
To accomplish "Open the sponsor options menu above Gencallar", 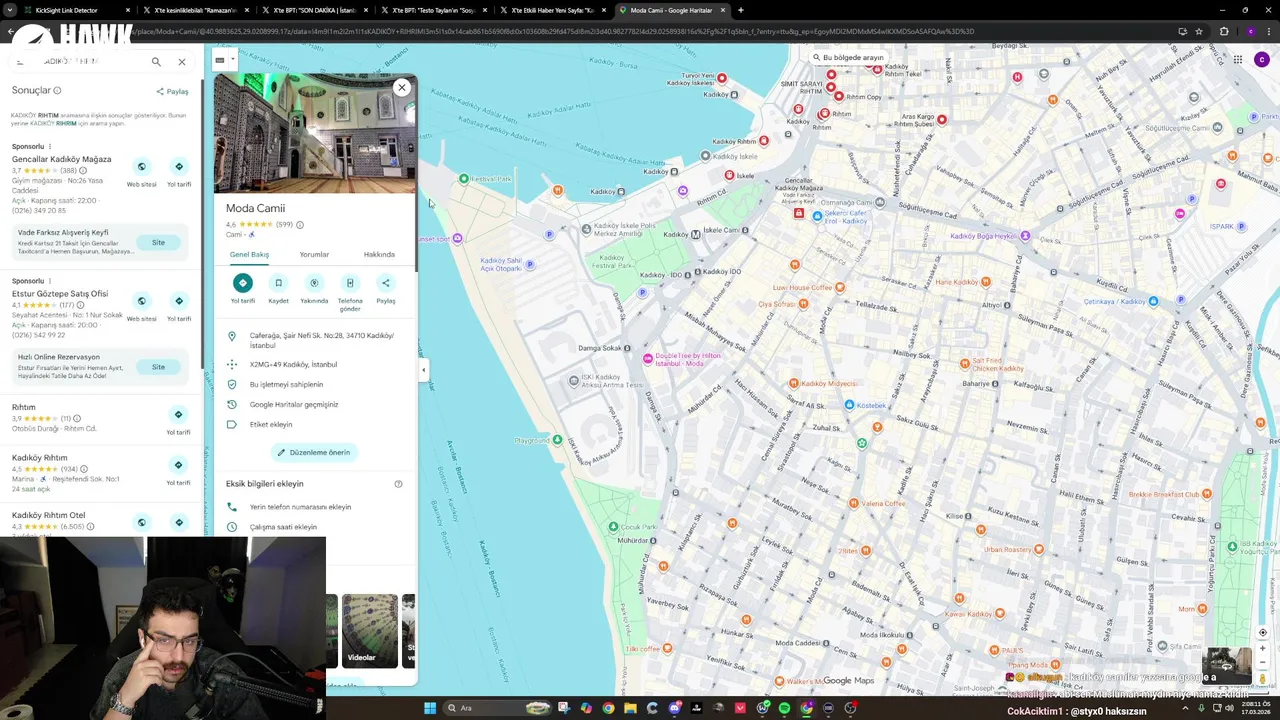I will point(50,147).
